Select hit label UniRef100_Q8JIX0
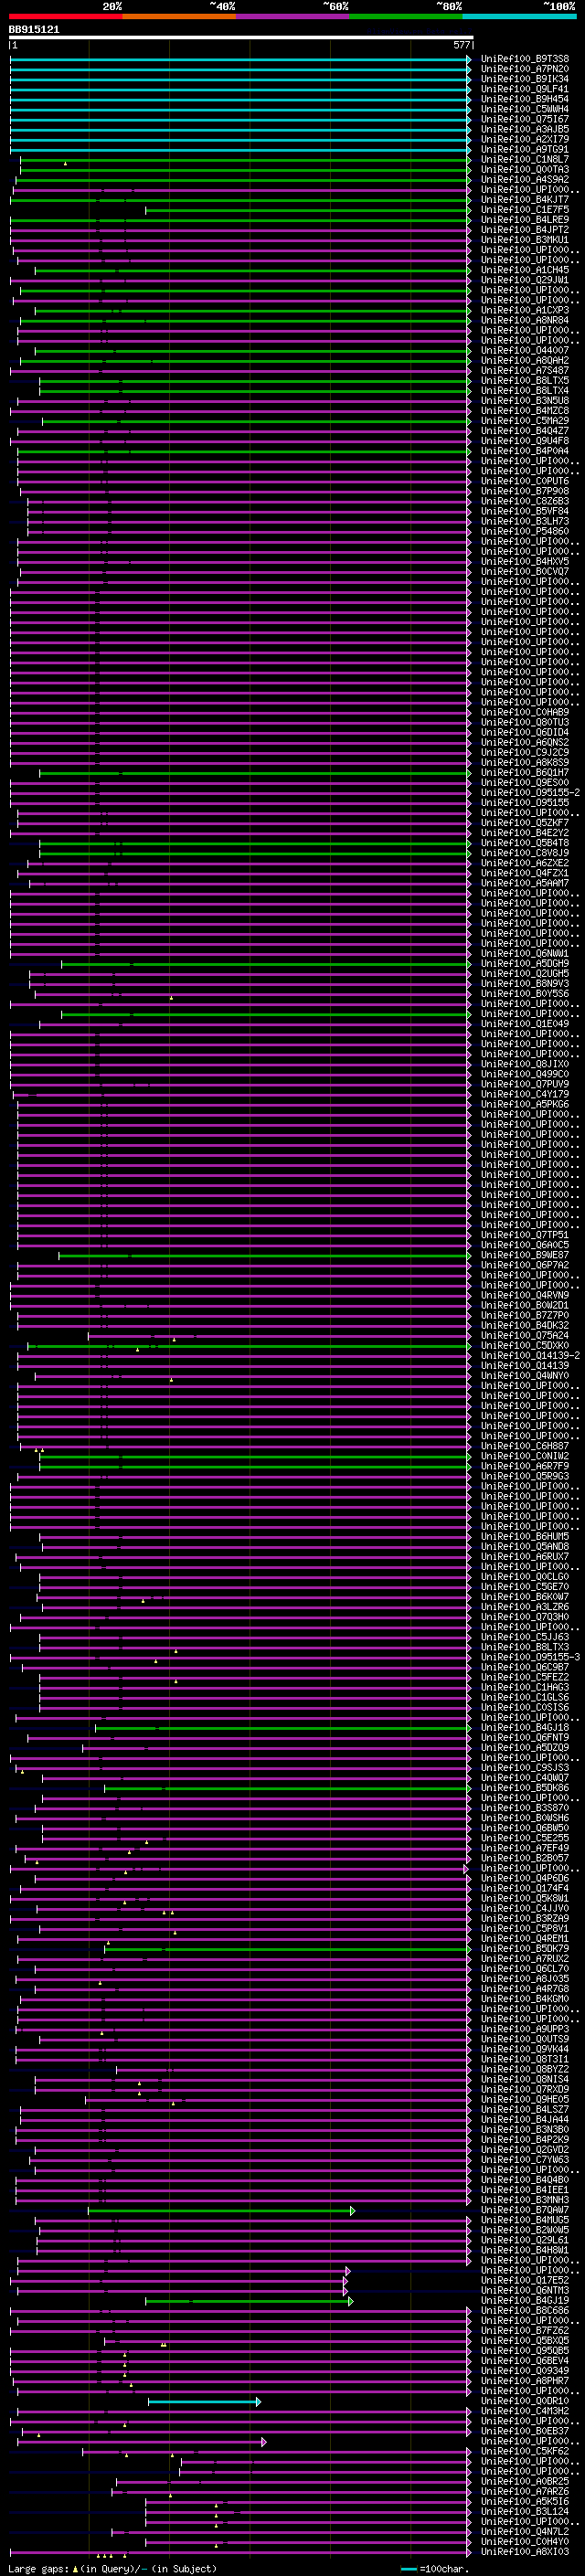The height and width of the screenshot is (2576, 585). coord(525,1064)
